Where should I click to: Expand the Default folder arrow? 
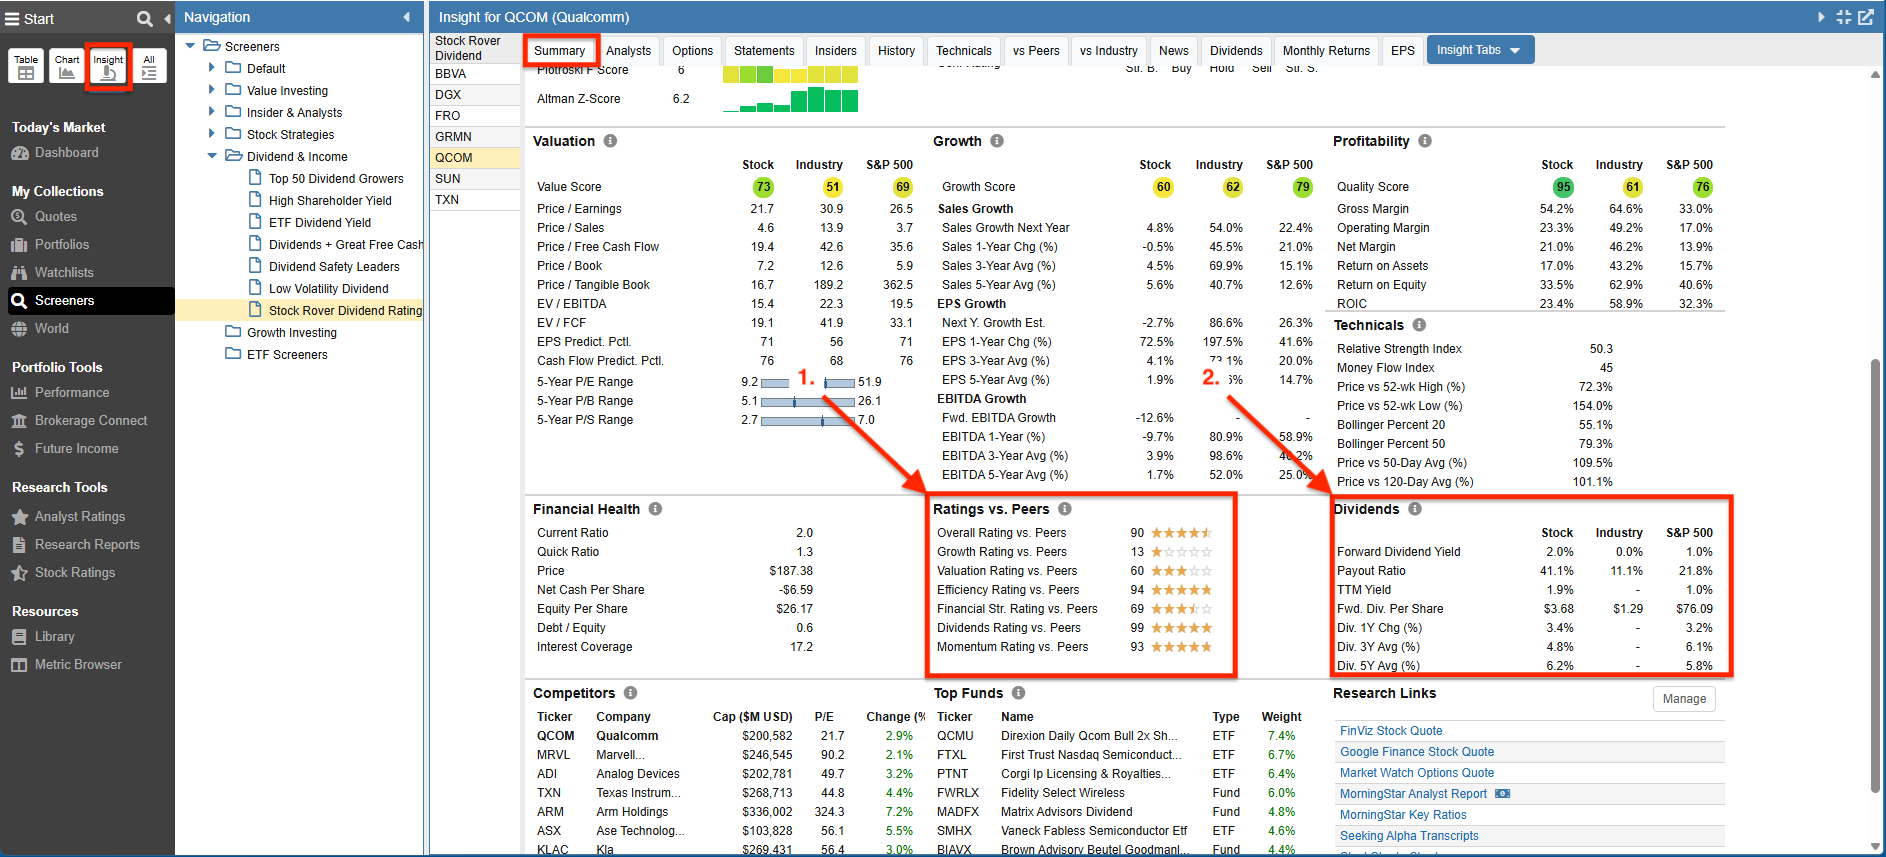tap(211, 68)
